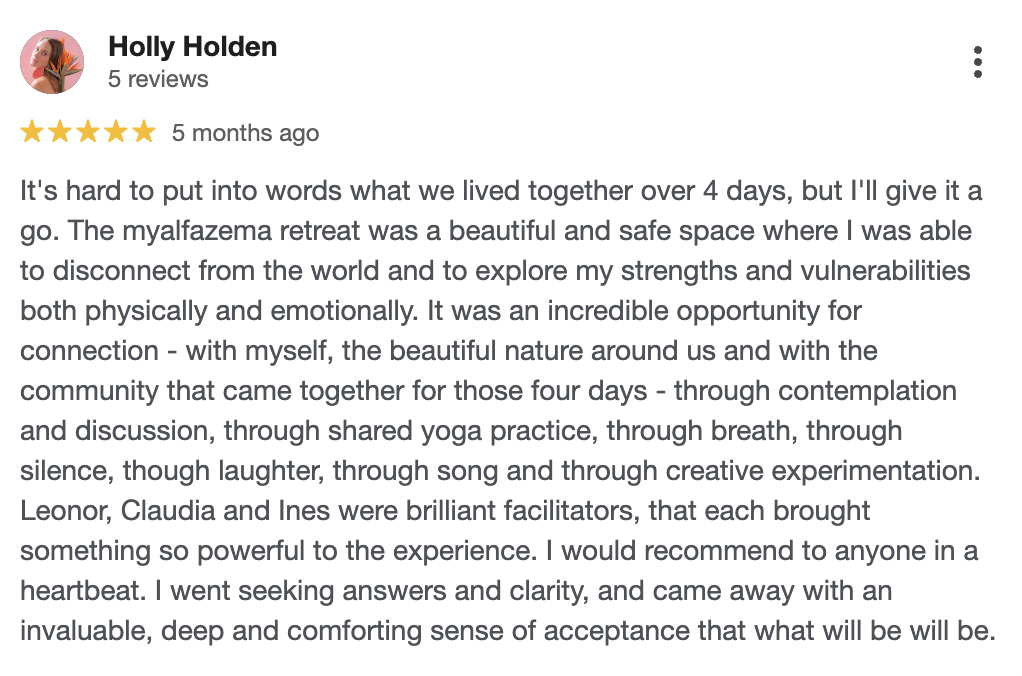Click the fifth yellow rating star
The width and height of the screenshot is (1022, 676).
tap(144, 132)
